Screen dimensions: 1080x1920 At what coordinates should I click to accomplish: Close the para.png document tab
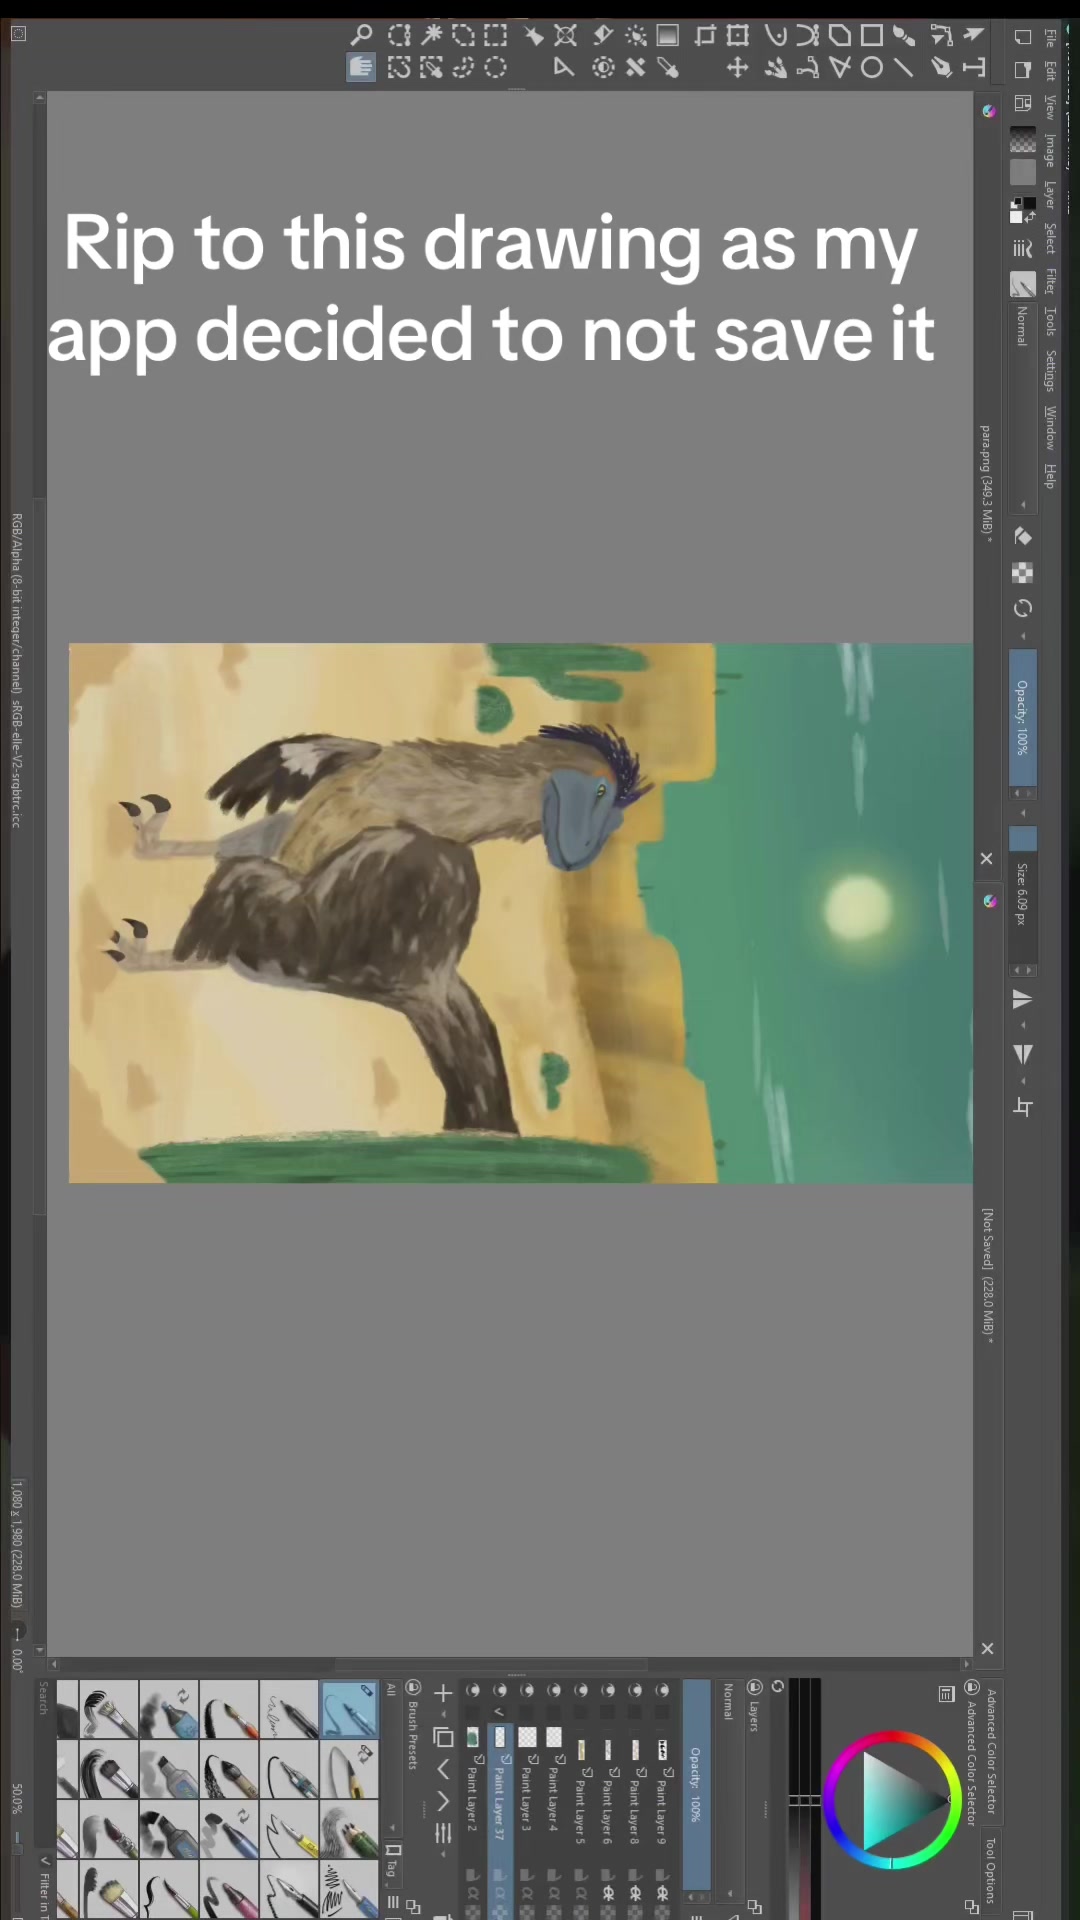[986, 858]
